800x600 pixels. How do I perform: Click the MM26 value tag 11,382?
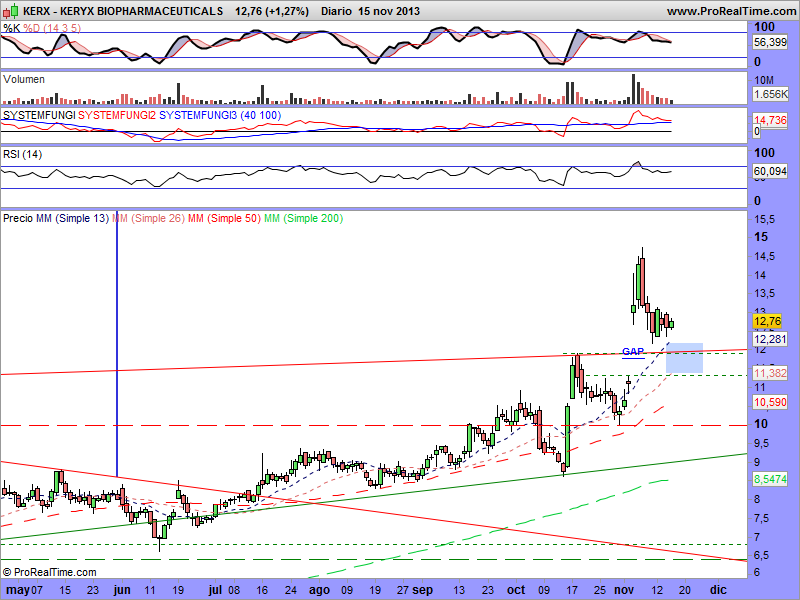770,373
